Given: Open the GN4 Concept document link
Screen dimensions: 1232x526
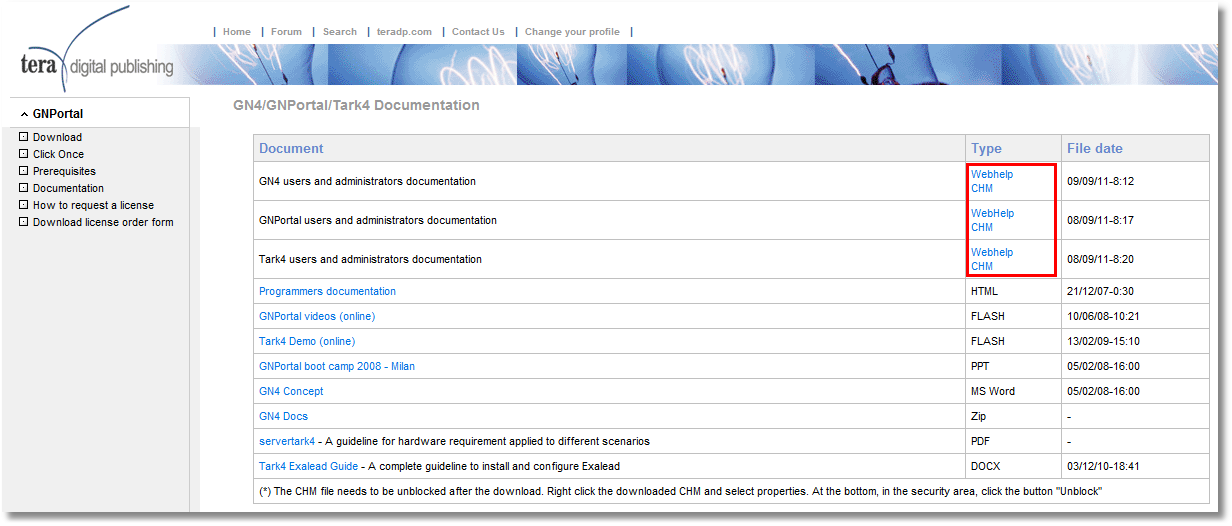Looking at the screenshot, I should [291, 391].
